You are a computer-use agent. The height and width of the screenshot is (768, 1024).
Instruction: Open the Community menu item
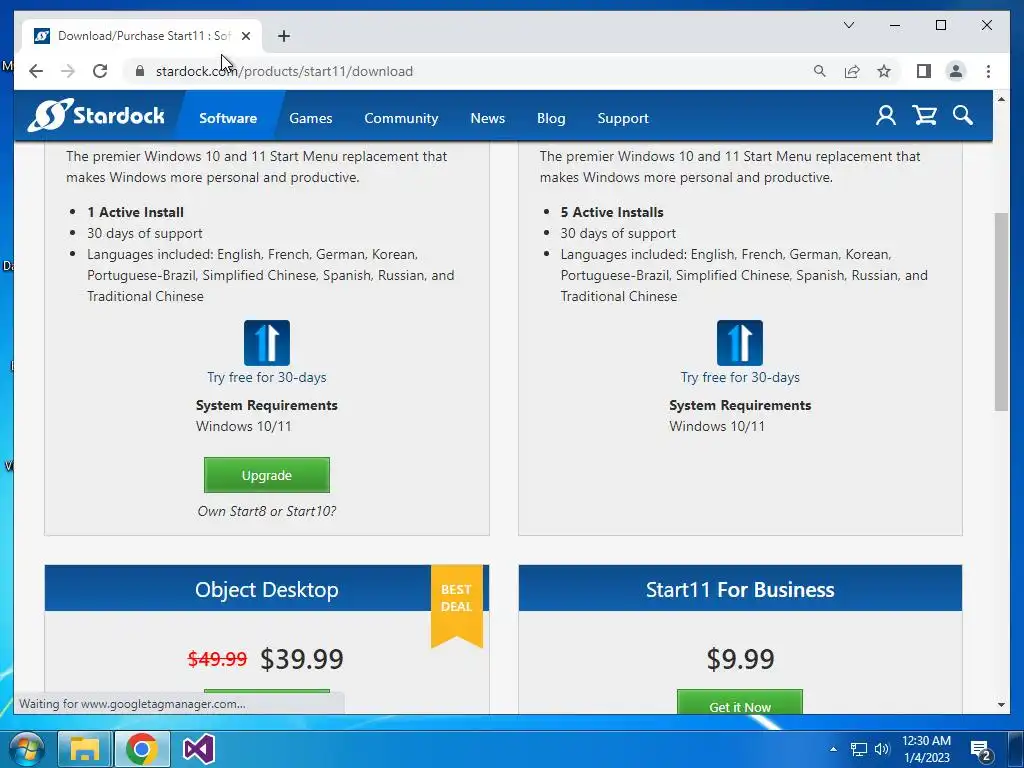[401, 118]
